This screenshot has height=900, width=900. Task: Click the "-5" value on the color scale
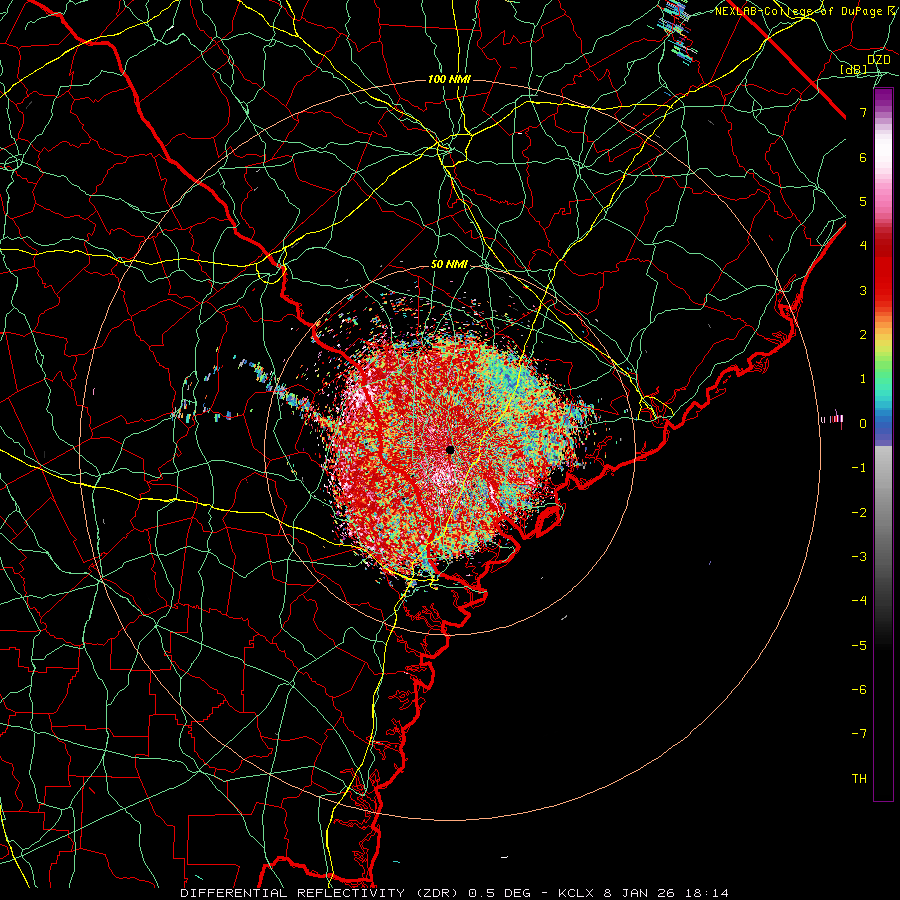tap(859, 646)
